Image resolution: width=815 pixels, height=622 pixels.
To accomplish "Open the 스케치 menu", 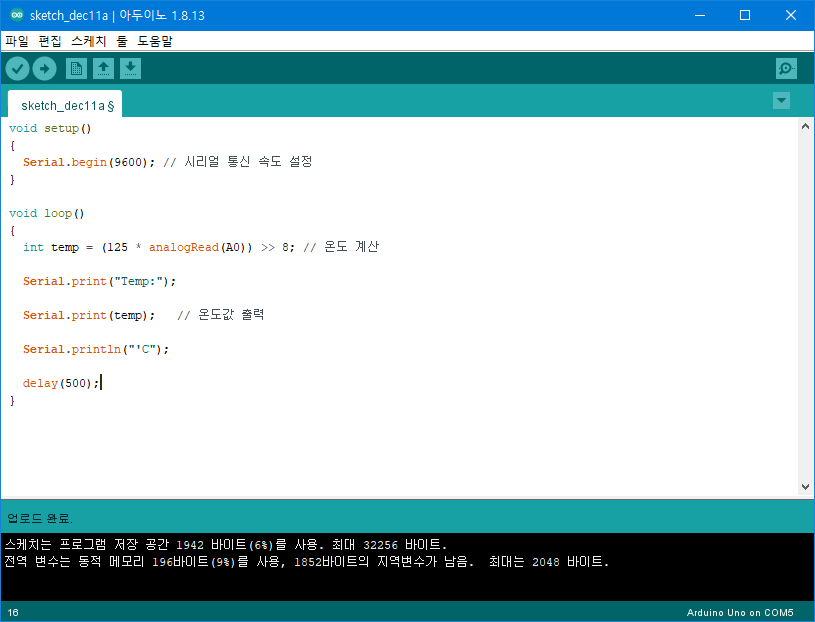I will 89,41.
